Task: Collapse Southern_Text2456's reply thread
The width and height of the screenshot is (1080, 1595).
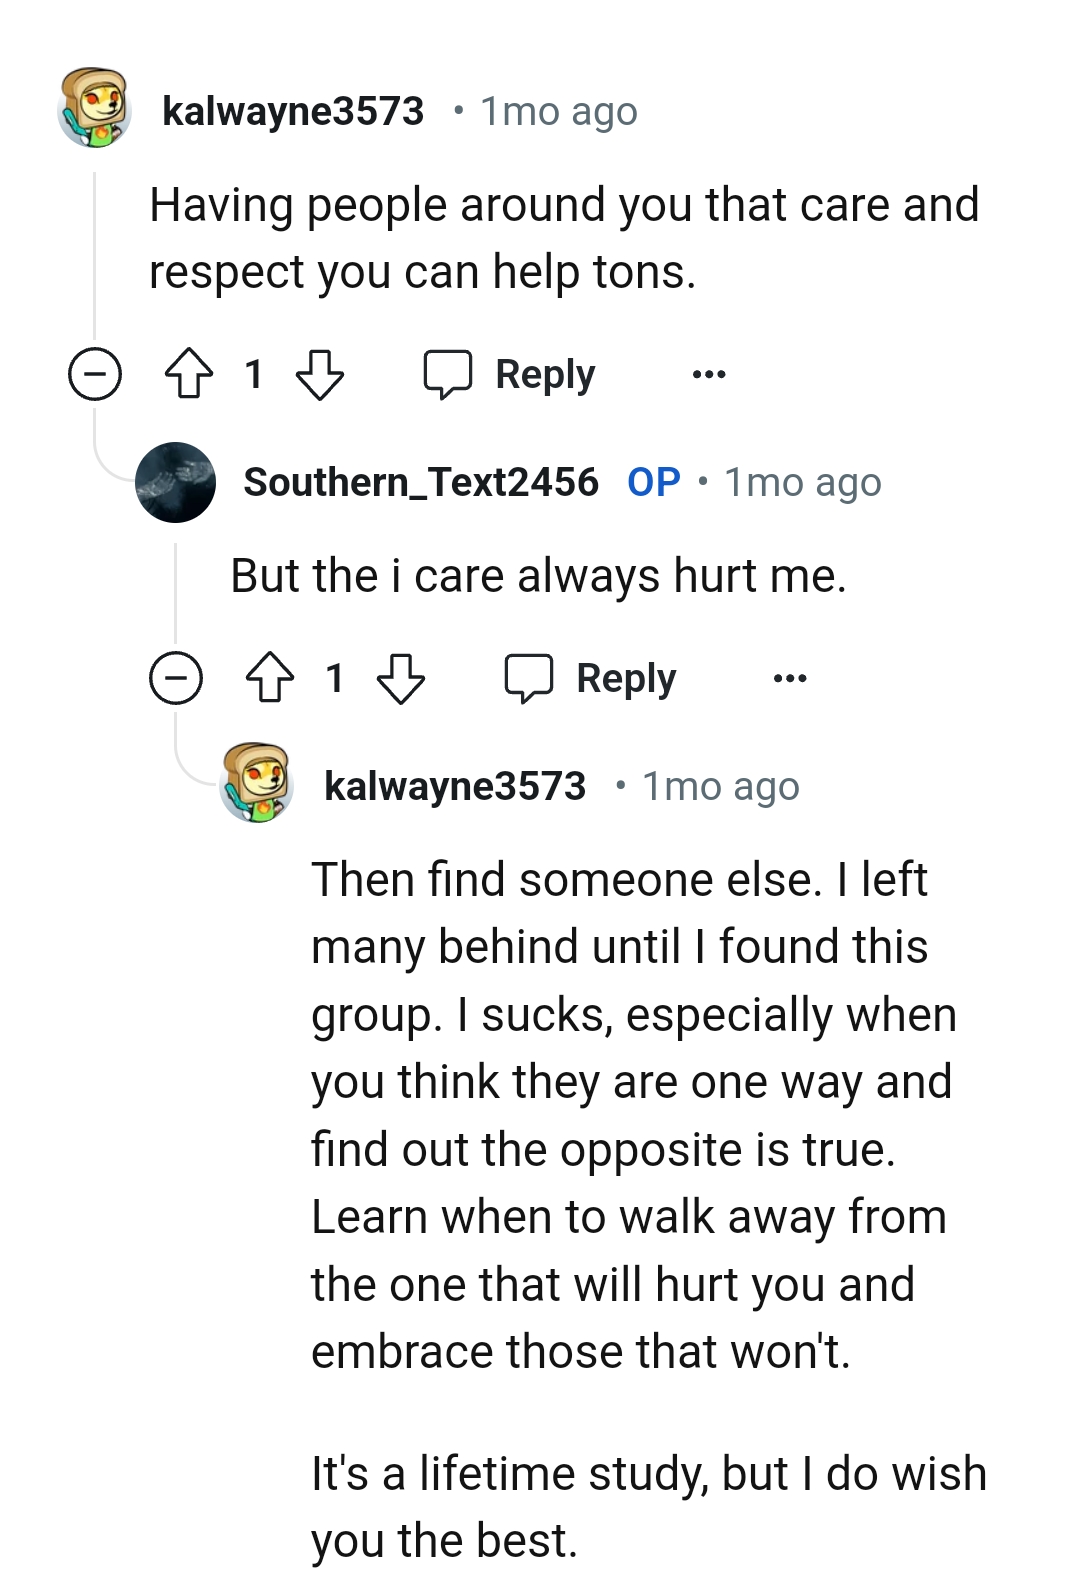Action: [x=177, y=679]
